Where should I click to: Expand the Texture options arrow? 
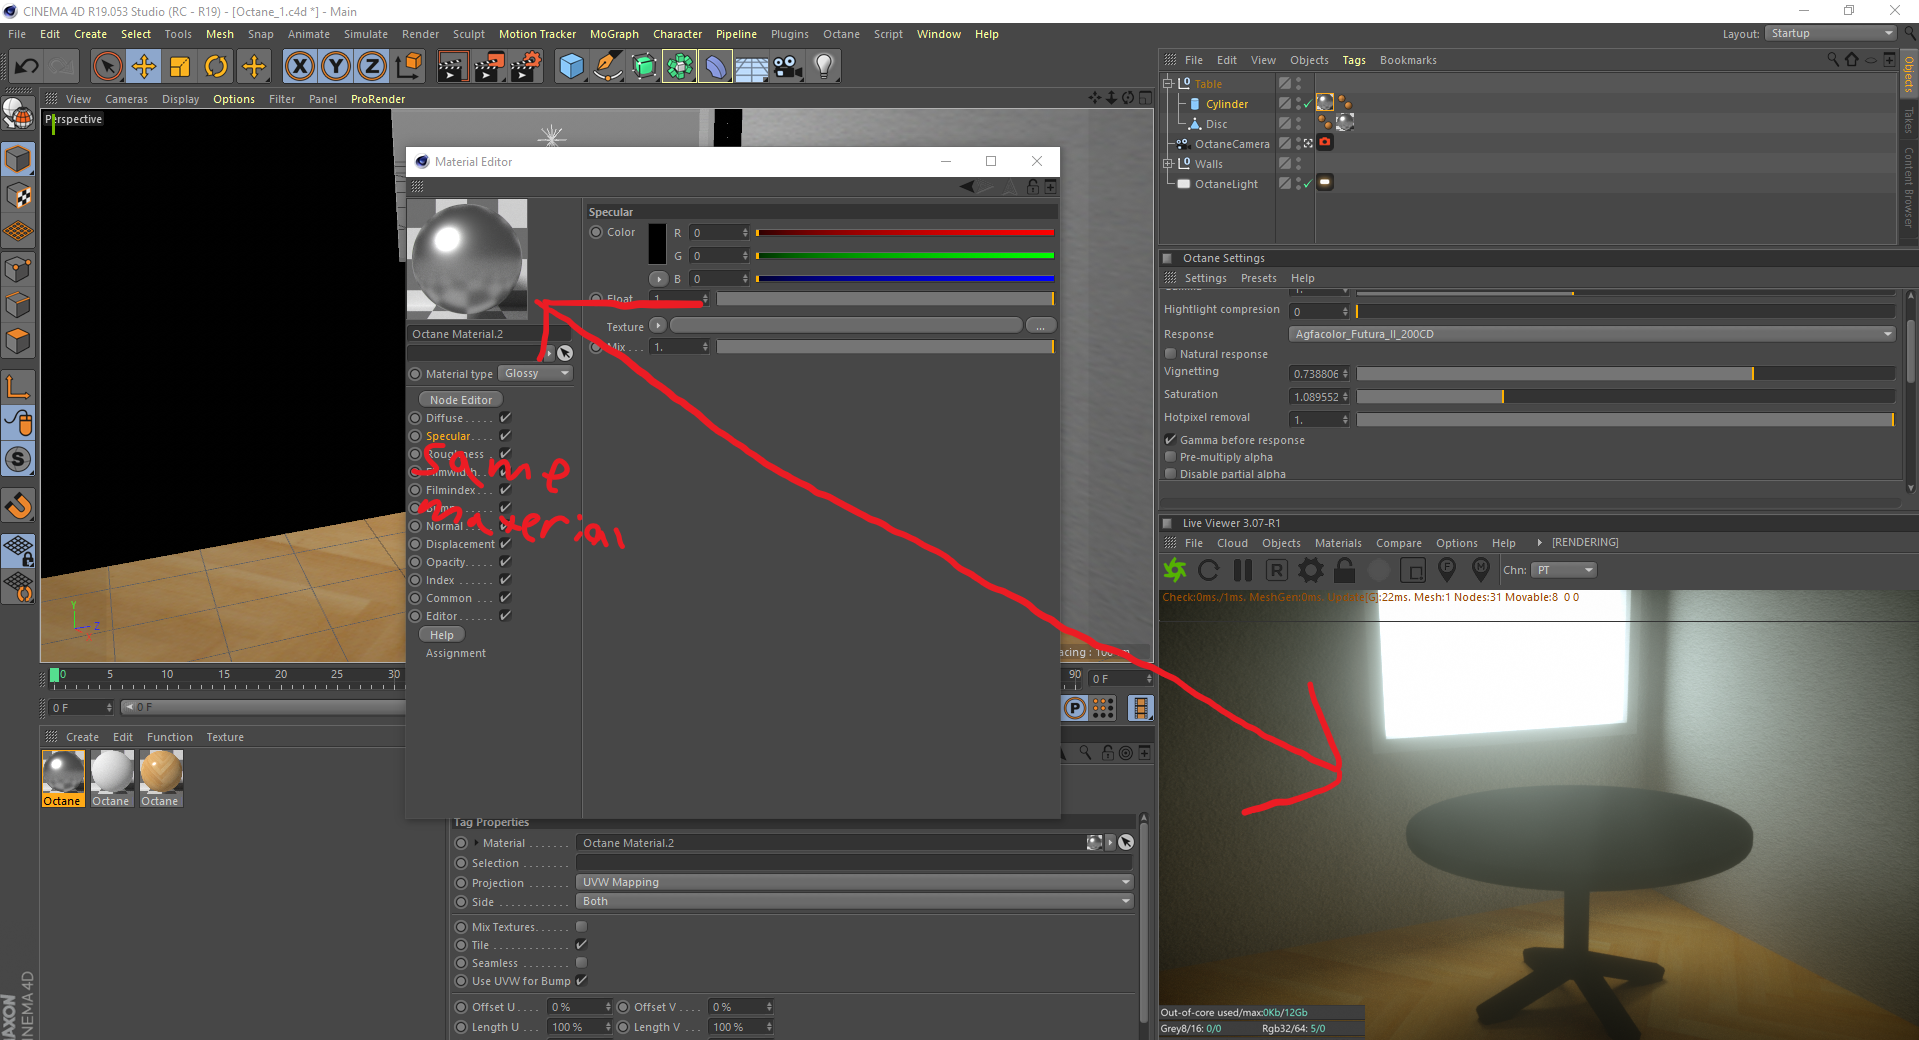click(x=658, y=326)
